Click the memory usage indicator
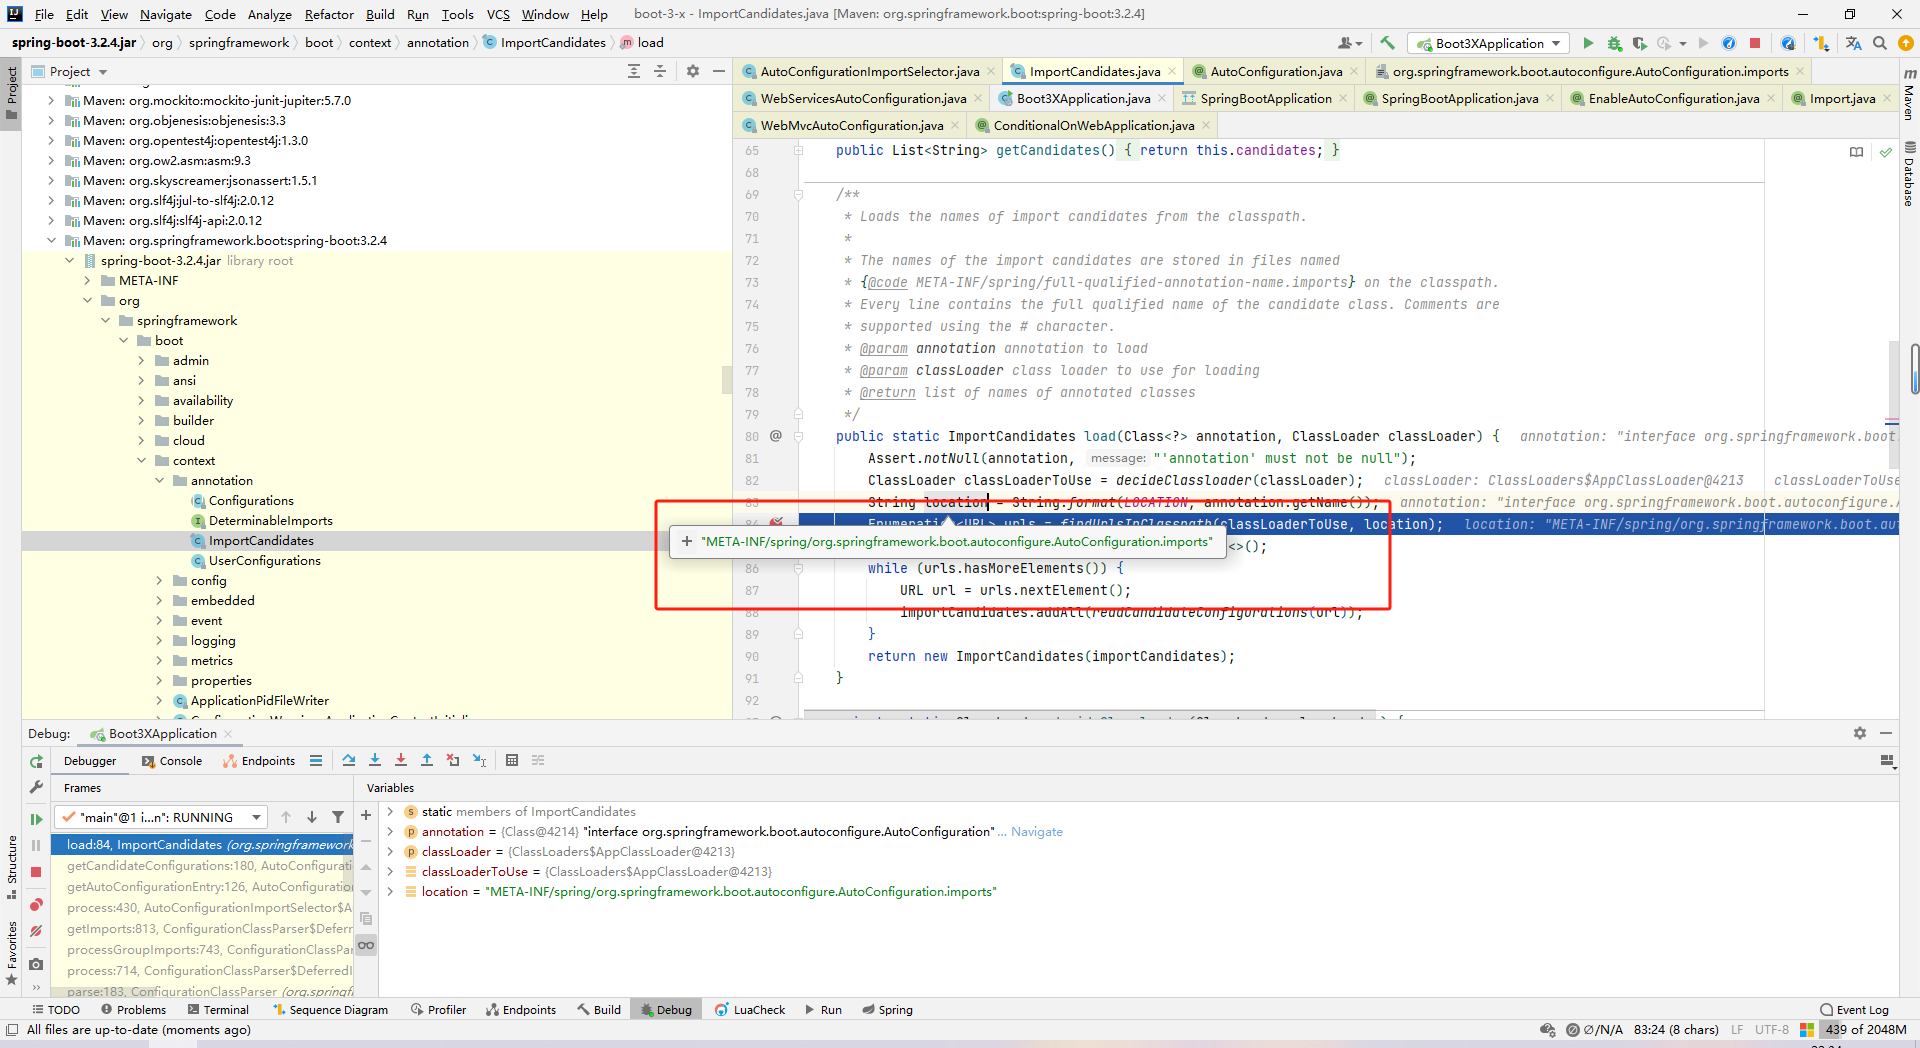 [x=1864, y=1030]
